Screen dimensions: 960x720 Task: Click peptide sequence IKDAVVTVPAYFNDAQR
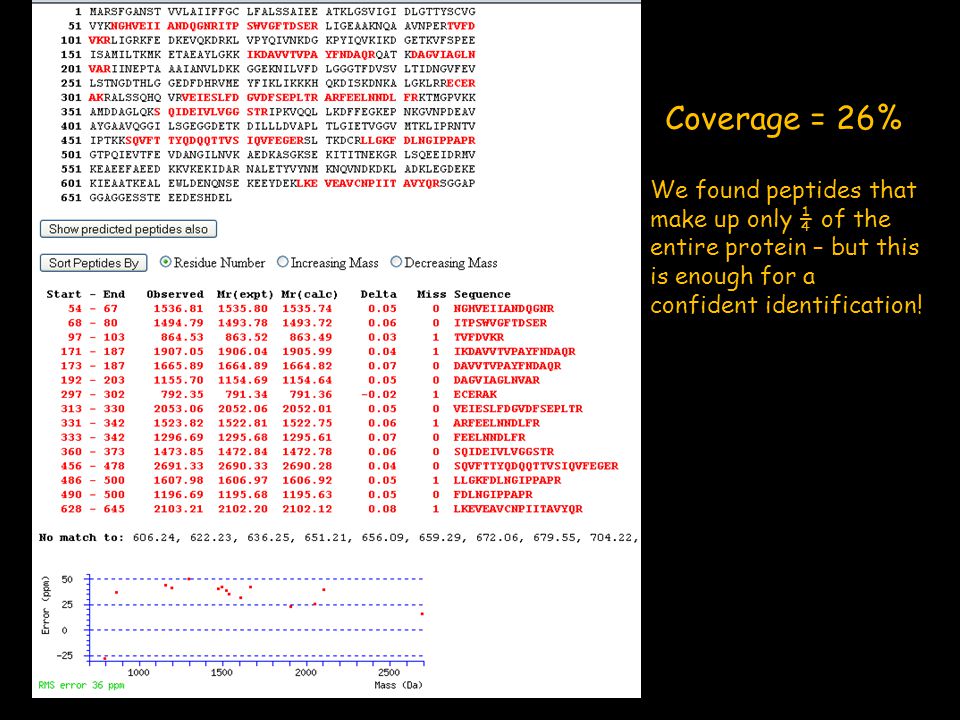[514, 351]
